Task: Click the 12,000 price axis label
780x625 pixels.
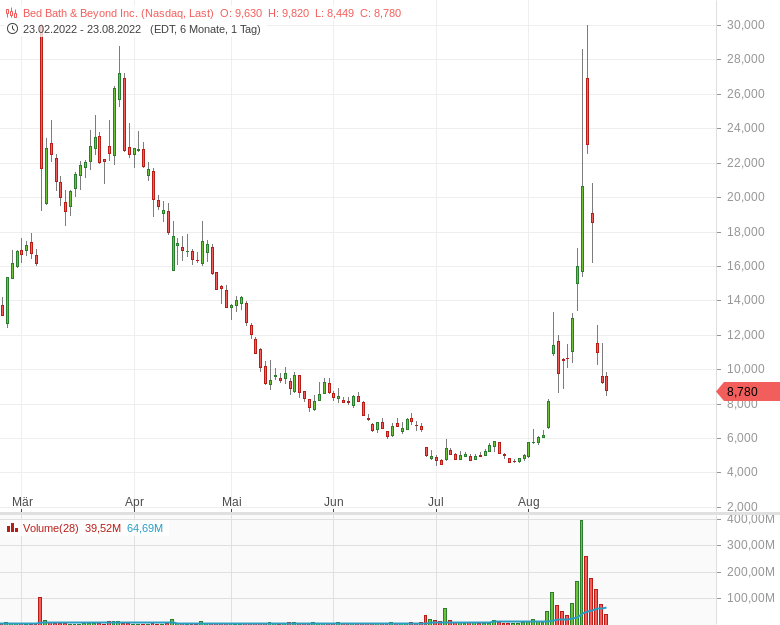Action: (x=746, y=335)
